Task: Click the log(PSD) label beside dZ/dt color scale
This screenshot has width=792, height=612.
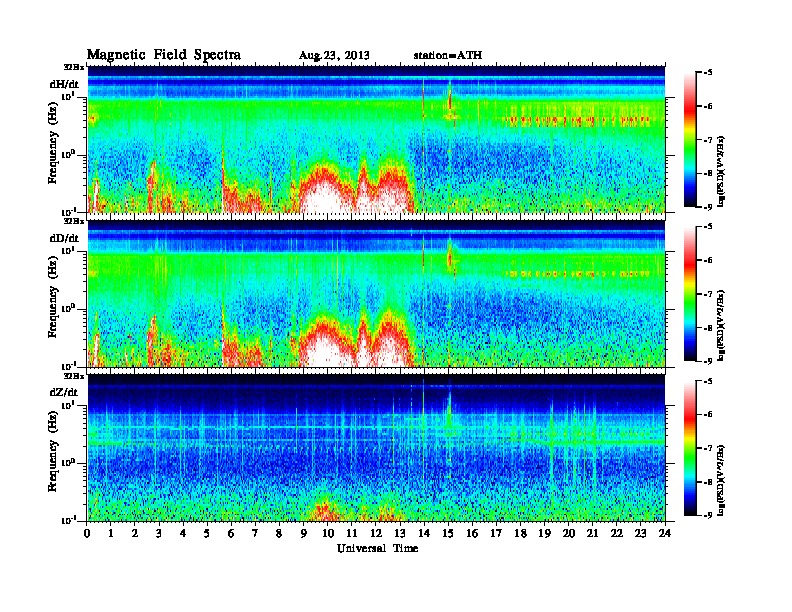Action: [722, 480]
